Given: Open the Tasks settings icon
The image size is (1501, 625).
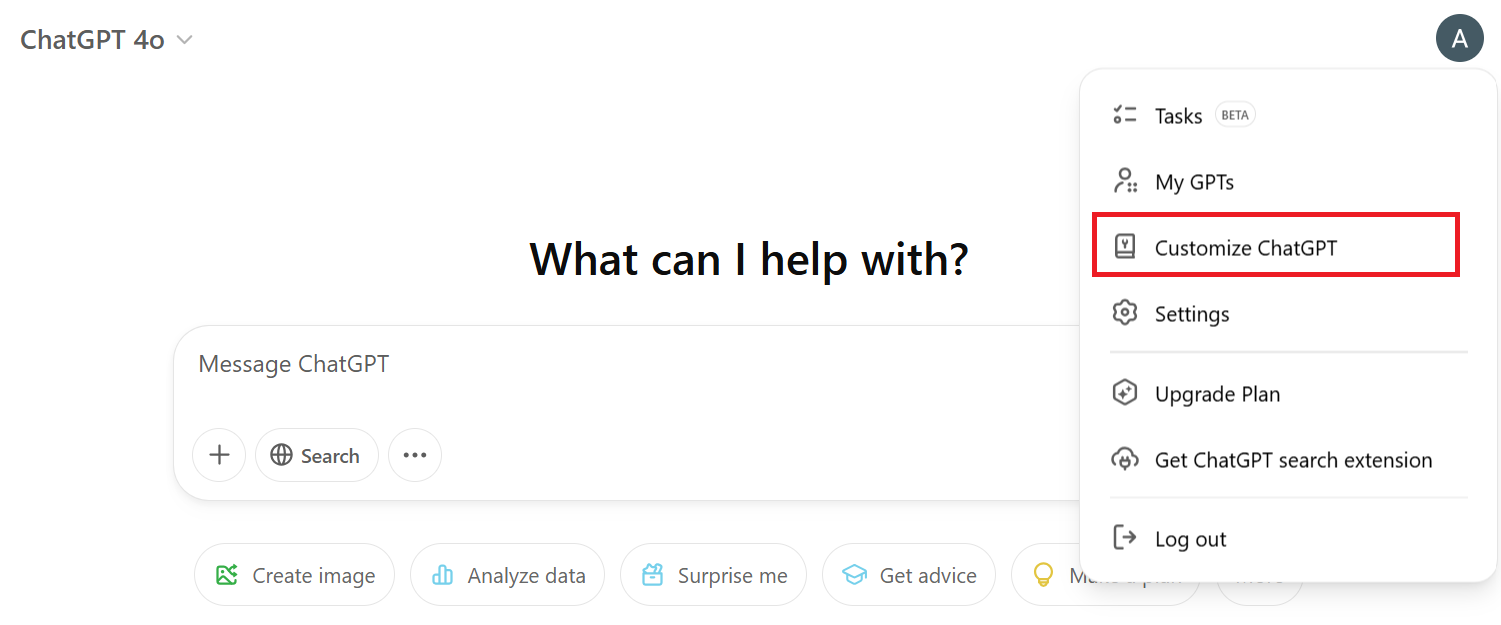Looking at the screenshot, I should click(1125, 114).
